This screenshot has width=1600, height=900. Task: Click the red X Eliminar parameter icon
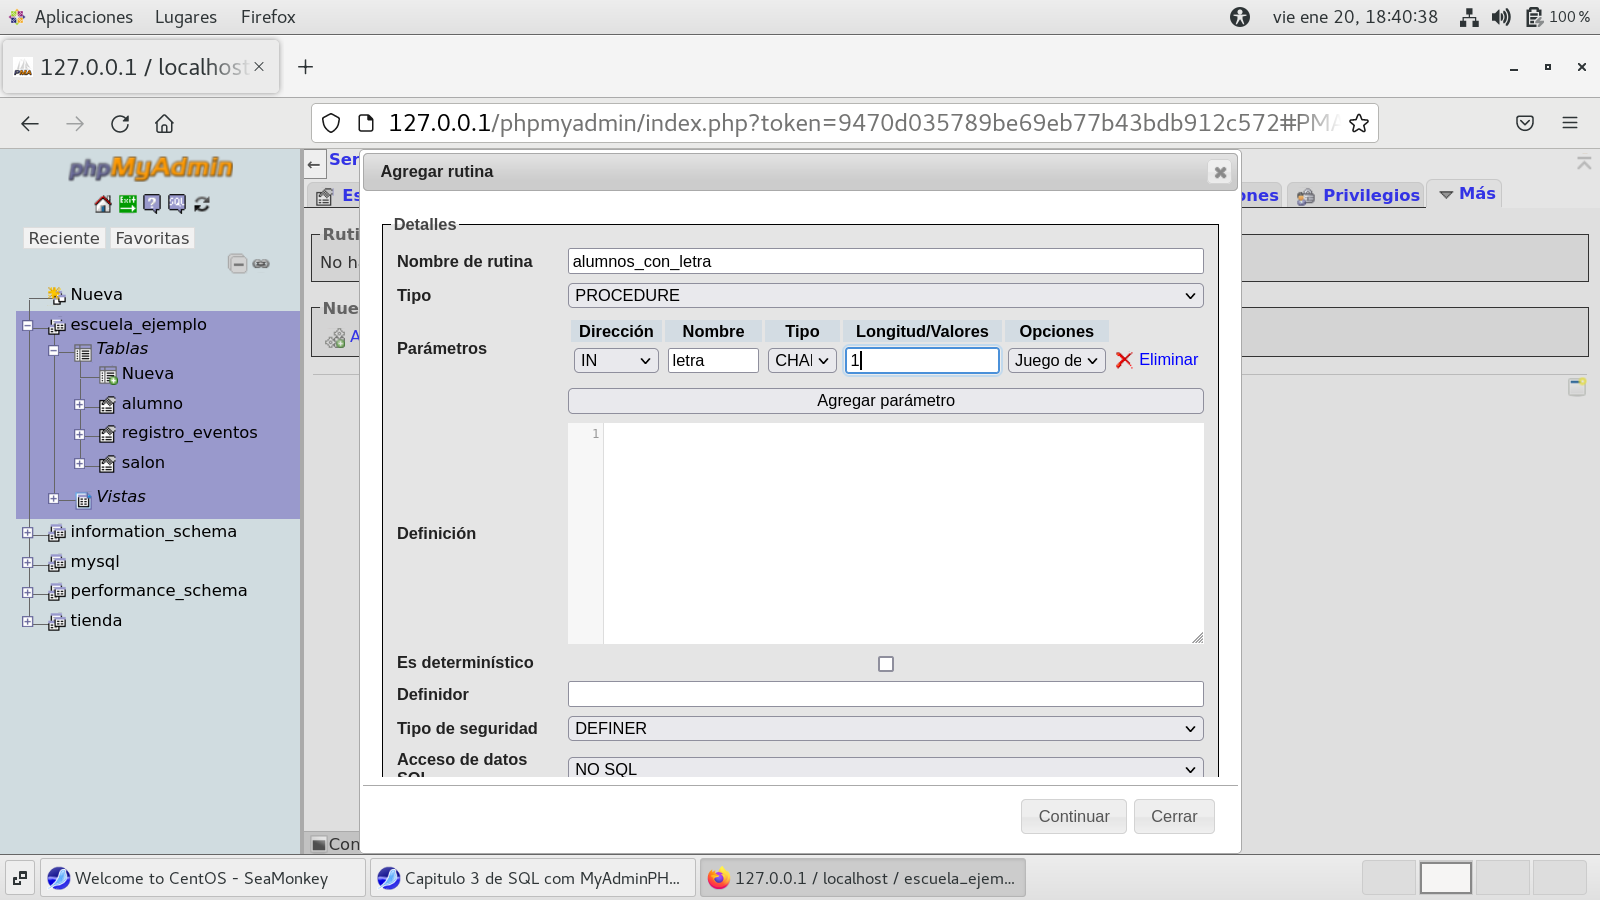click(x=1124, y=360)
